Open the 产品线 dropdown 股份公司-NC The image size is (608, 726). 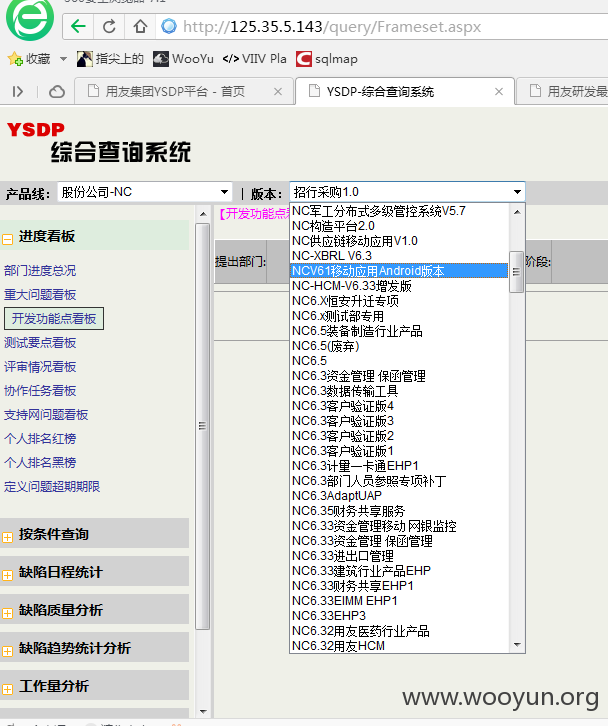[x=144, y=192]
